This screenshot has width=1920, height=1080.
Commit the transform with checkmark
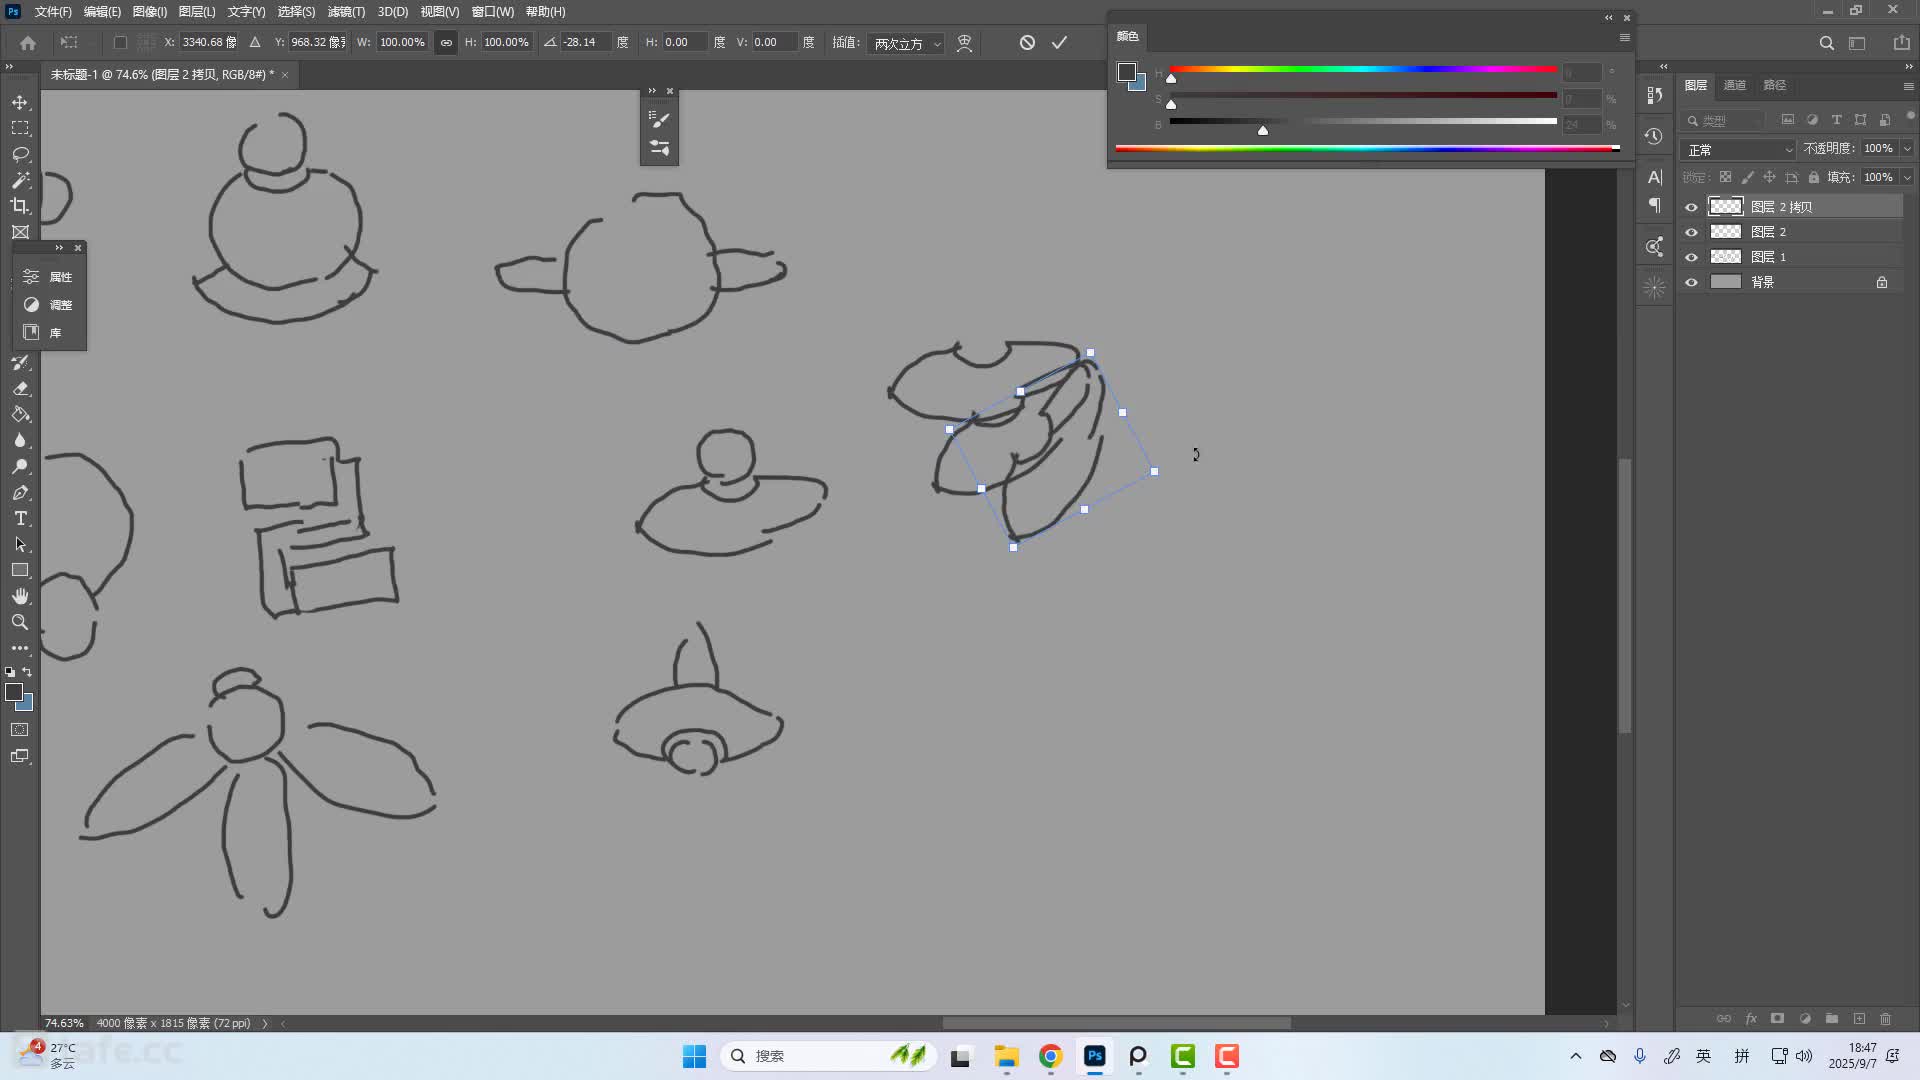point(1059,42)
